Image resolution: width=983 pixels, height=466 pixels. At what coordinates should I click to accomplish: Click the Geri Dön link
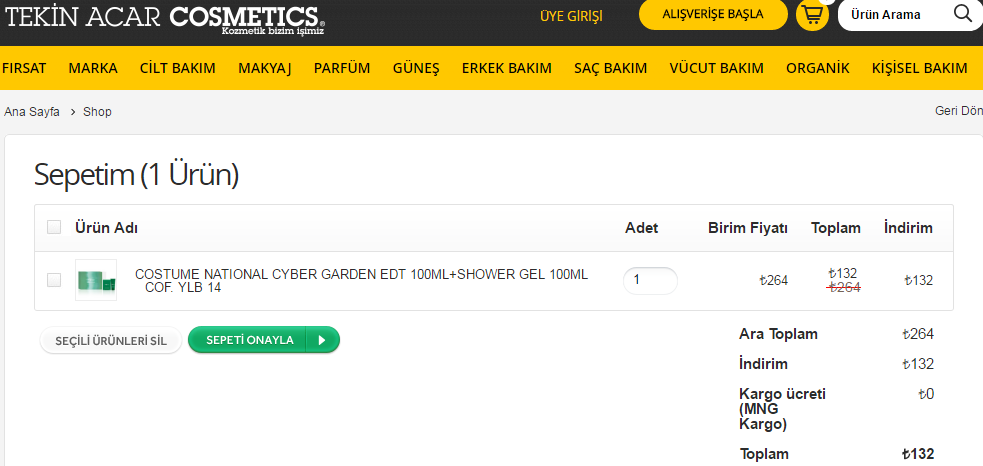pos(959,111)
